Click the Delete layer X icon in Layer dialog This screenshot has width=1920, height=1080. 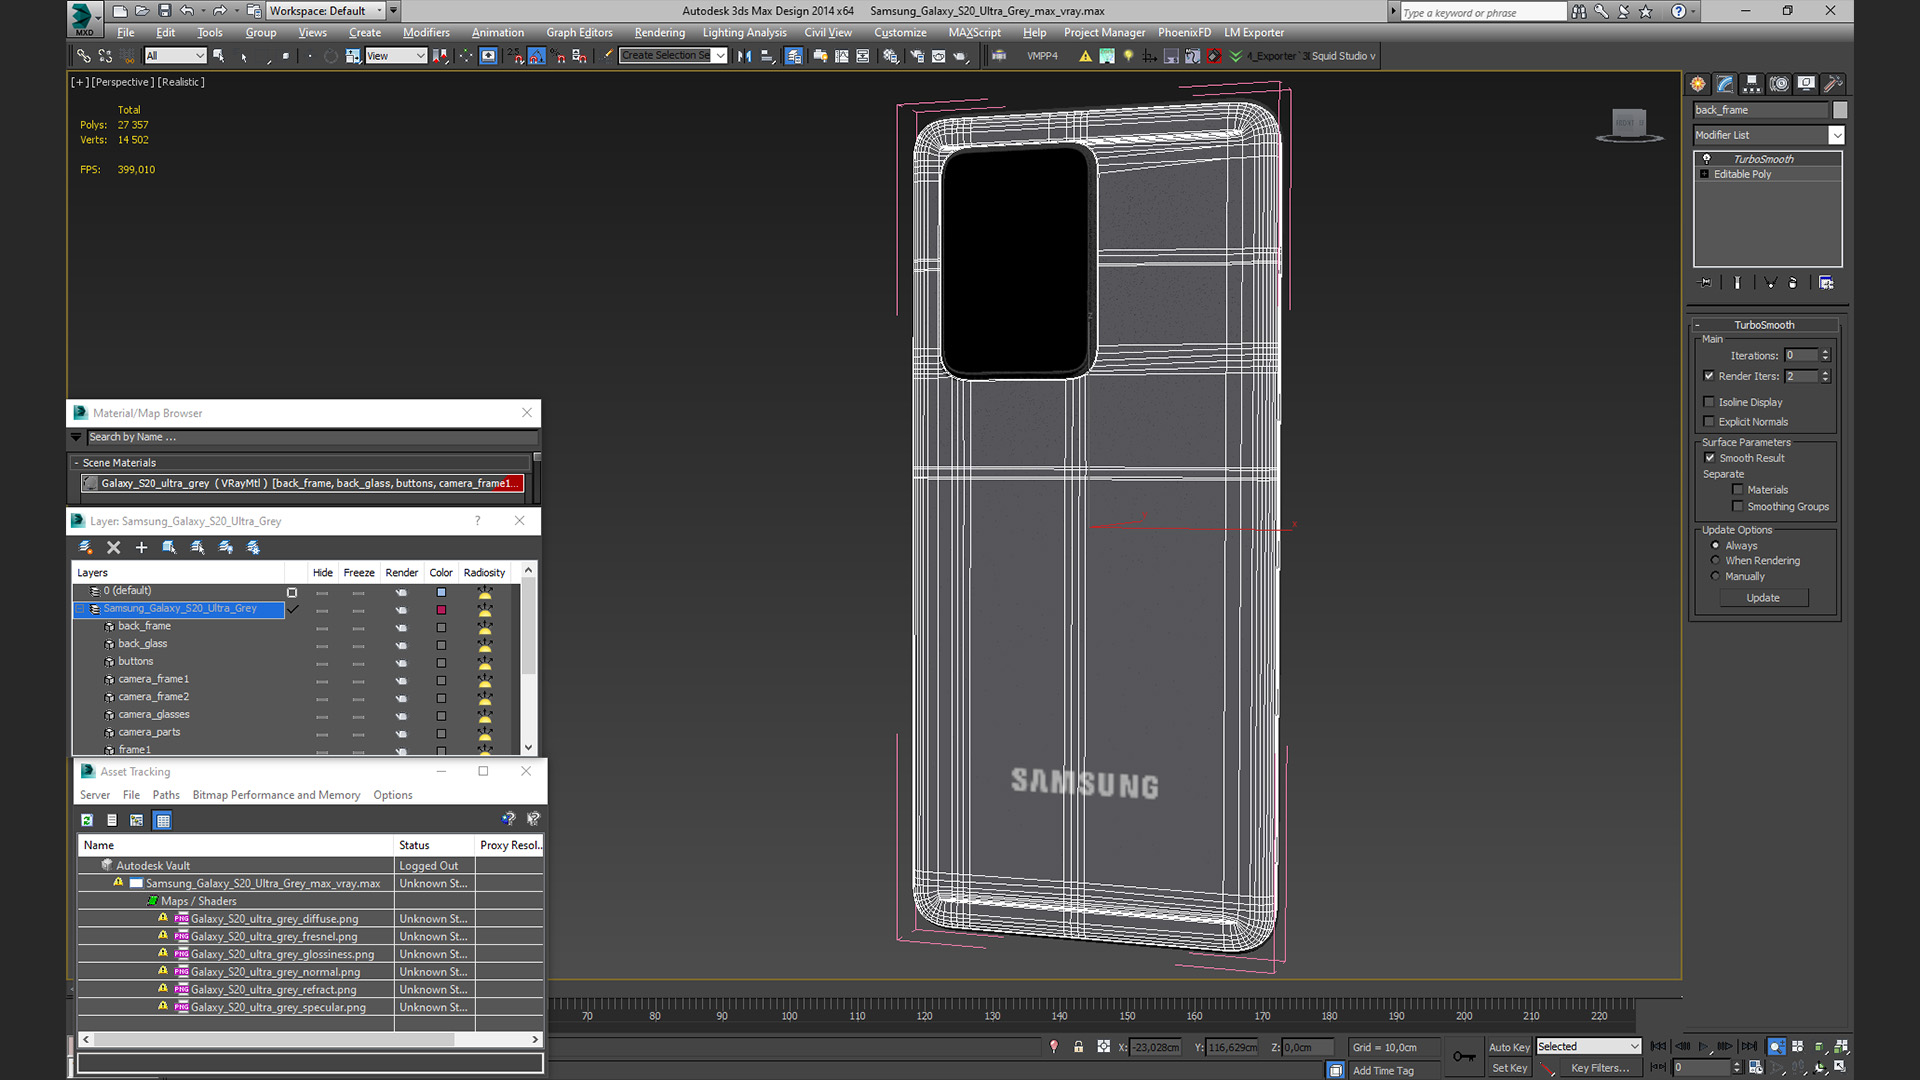coord(114,547)
